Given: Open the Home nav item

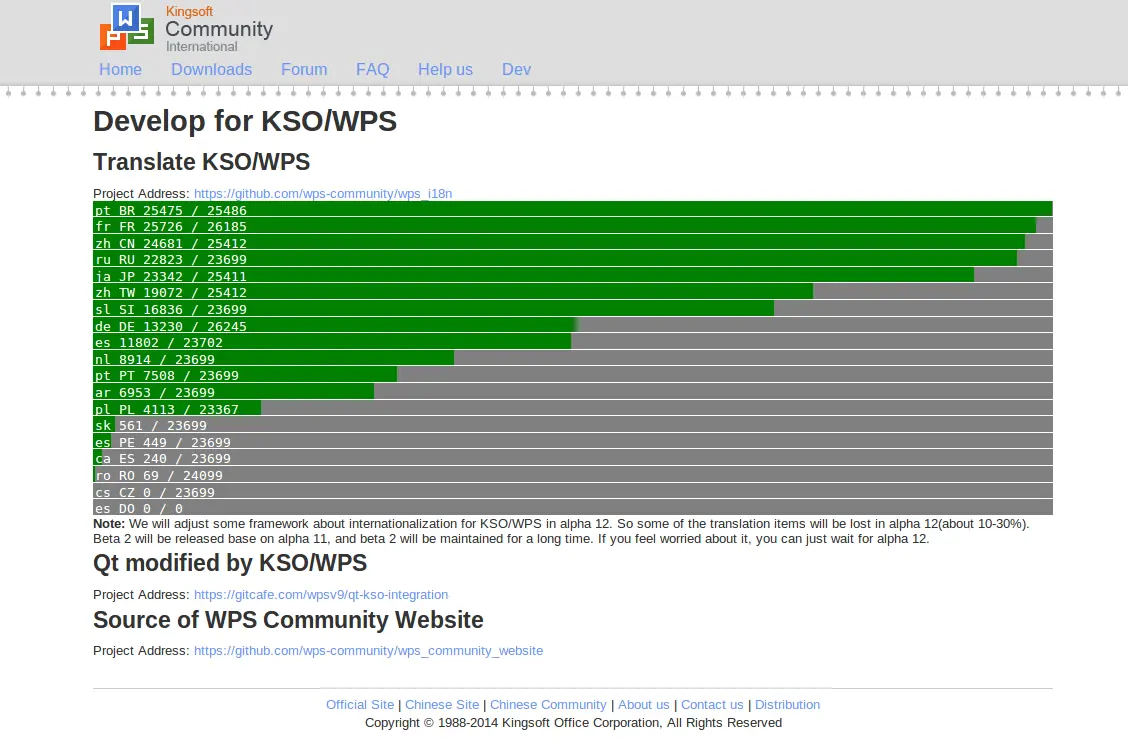Looking at the screenshot, I should tap(120, 70).
